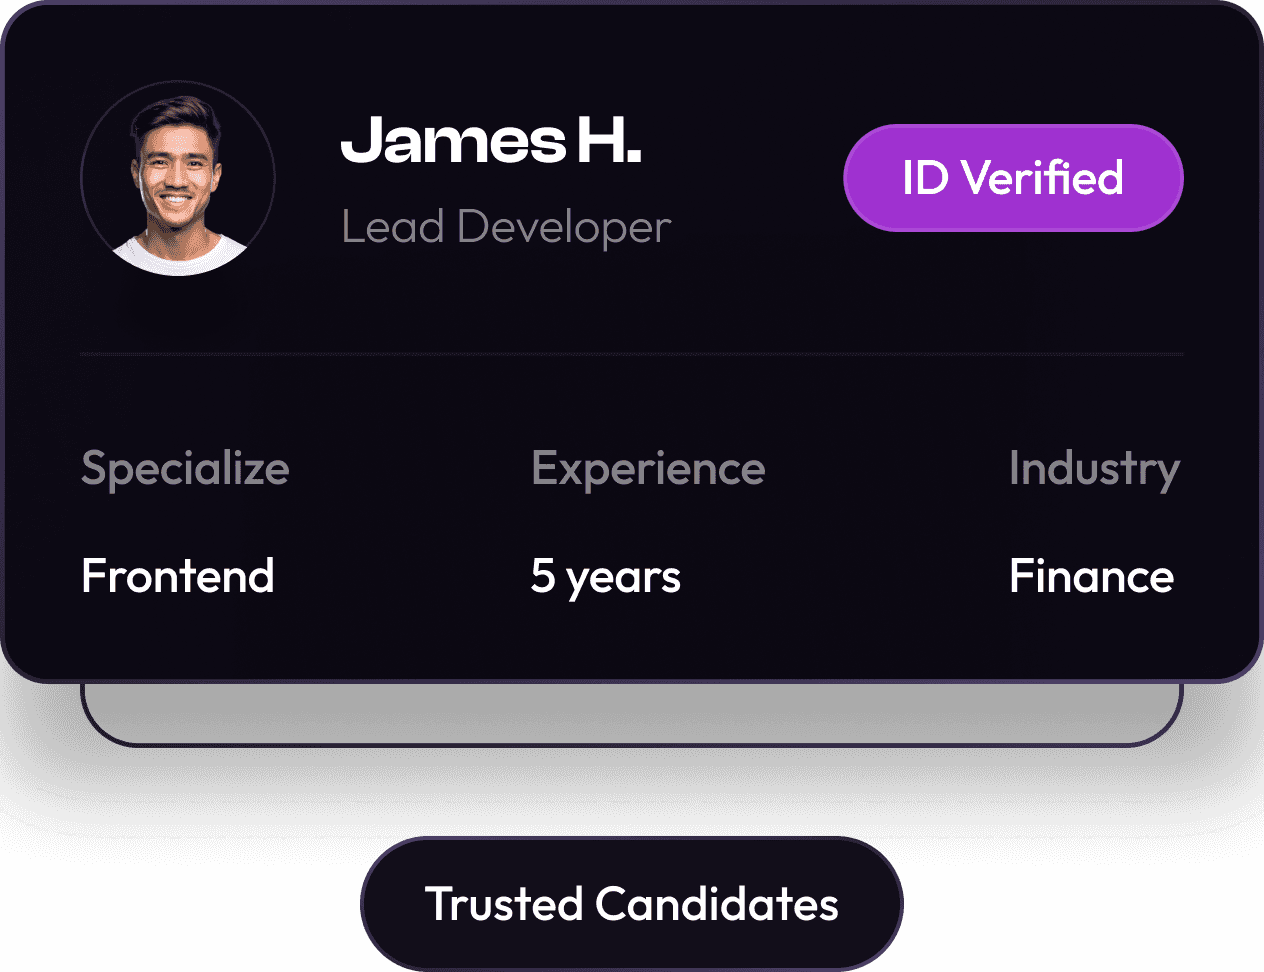Click the purple ID Verified badge
This screenshot has width=1264, height=972.
1013,178
